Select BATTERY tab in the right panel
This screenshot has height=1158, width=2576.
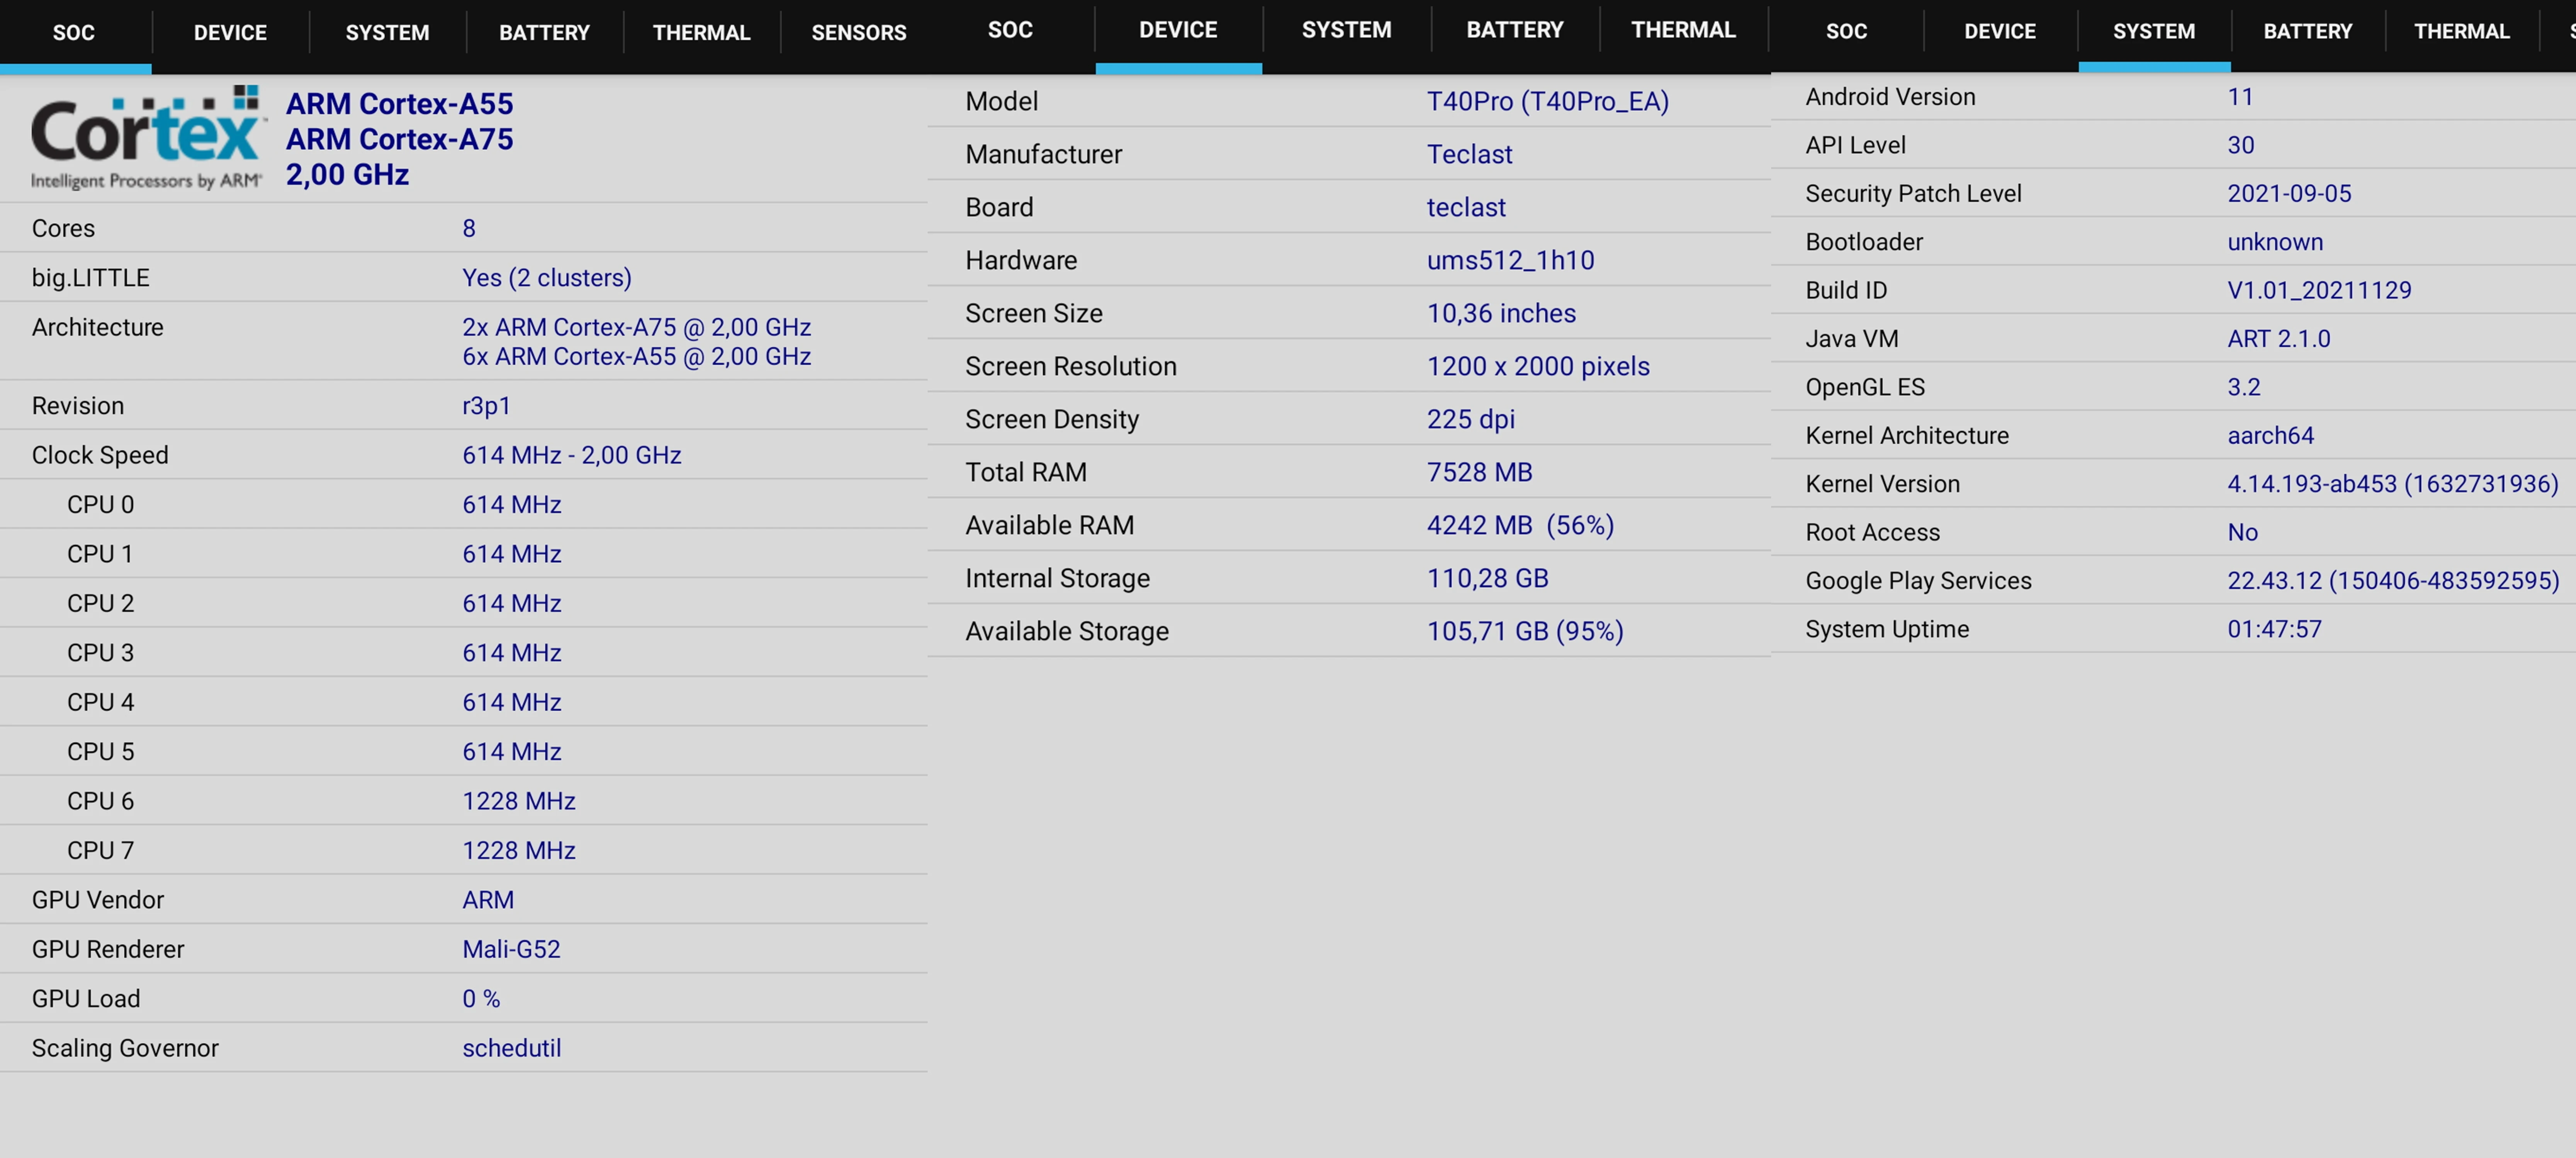[2307, 31]
